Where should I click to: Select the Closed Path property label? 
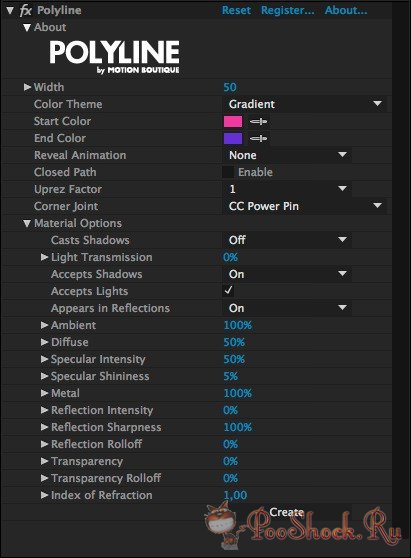[x=65, y=172]
